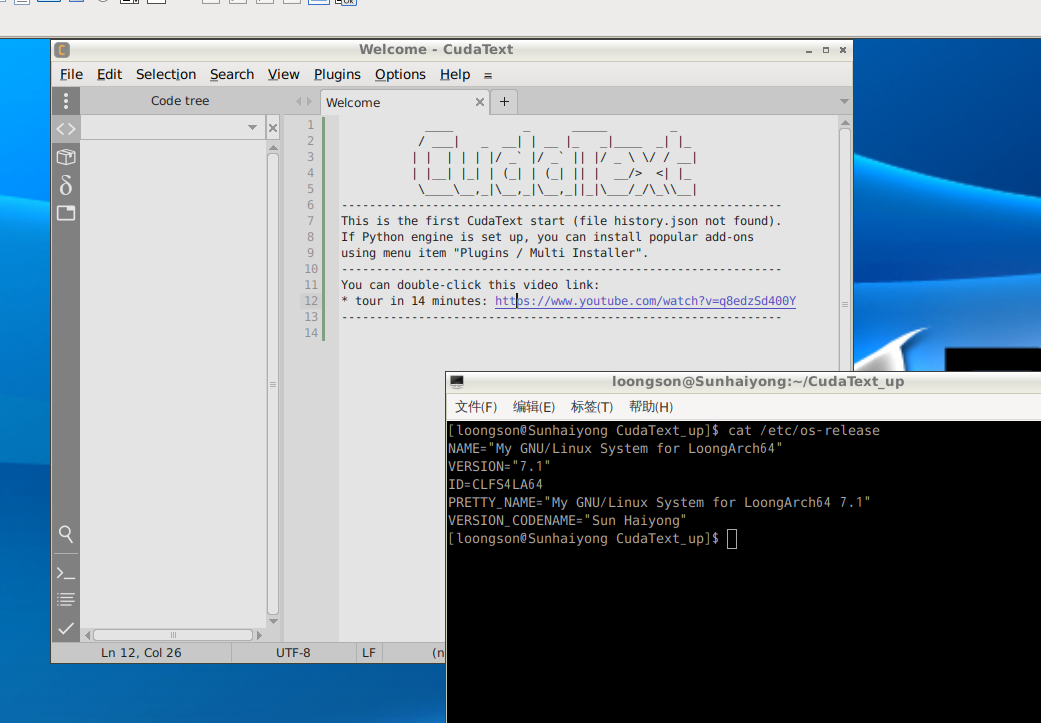Screen dimensions: 1041x723
Task: Show the Code tree panel icon
Action: click(x=66, y=129)
